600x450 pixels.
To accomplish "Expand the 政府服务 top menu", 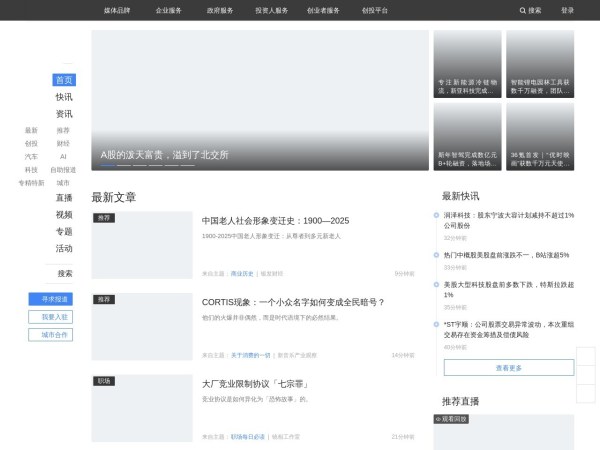I will point(220,10).
